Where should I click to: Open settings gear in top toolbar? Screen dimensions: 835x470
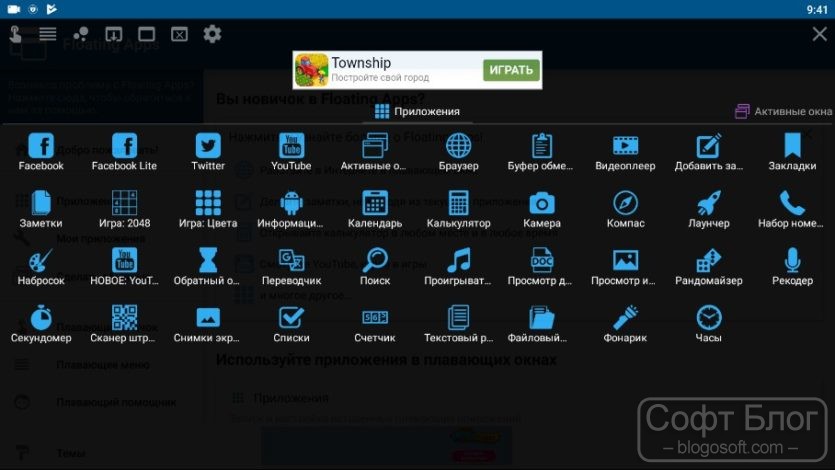point(212,34)
